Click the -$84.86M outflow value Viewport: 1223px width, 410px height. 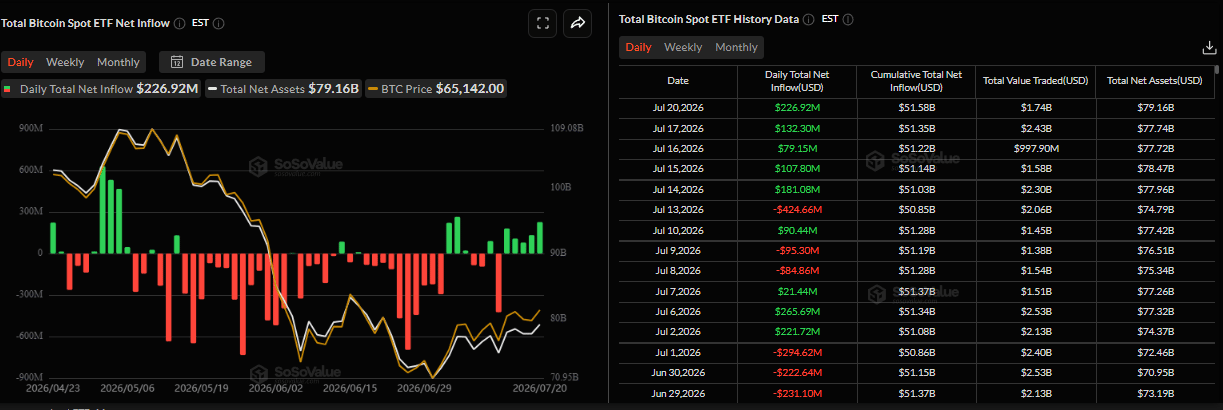(796, 271)
